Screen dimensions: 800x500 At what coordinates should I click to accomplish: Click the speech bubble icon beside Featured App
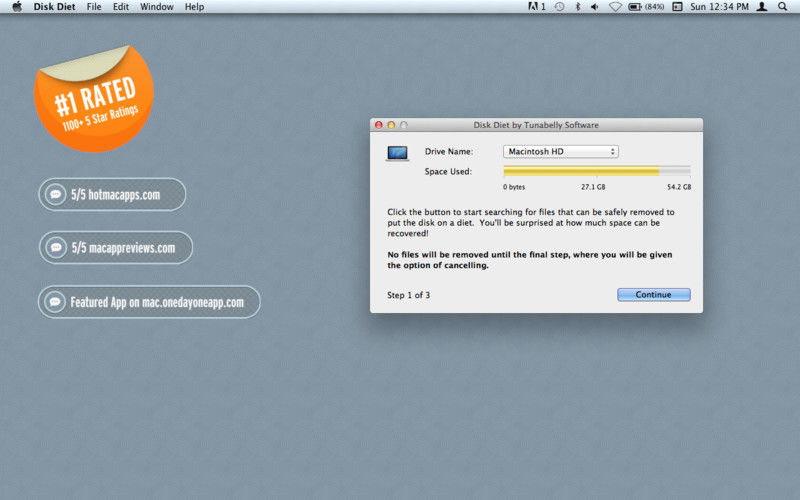55,302
